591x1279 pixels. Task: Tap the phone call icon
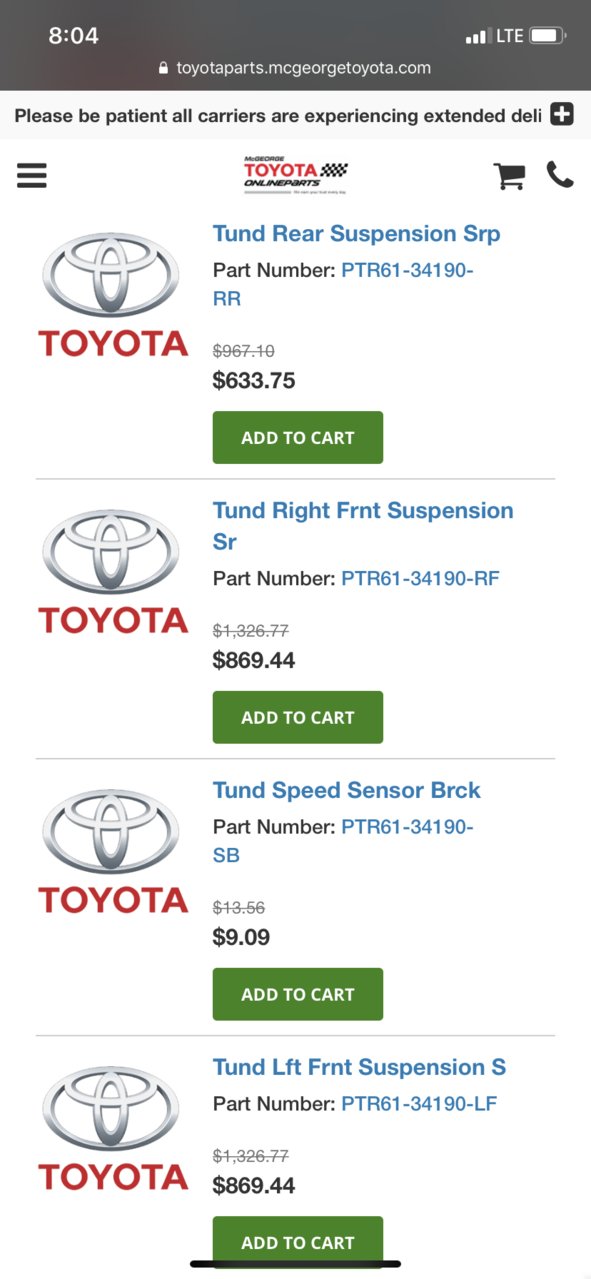(x=560, y=175)
